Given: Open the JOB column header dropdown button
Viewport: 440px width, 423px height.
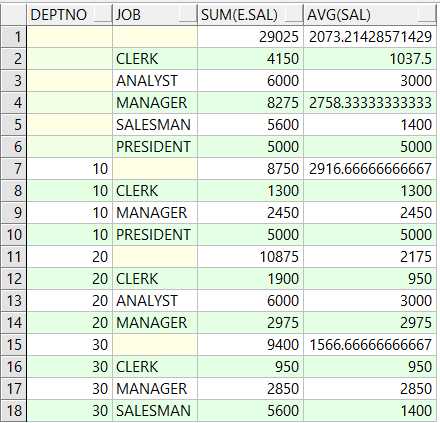Looking at the screenshot, I should coord(187,15).
